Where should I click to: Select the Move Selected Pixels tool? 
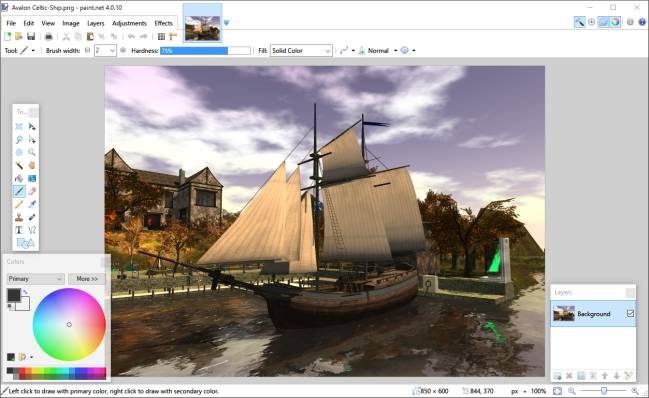(x=32, y=127)
